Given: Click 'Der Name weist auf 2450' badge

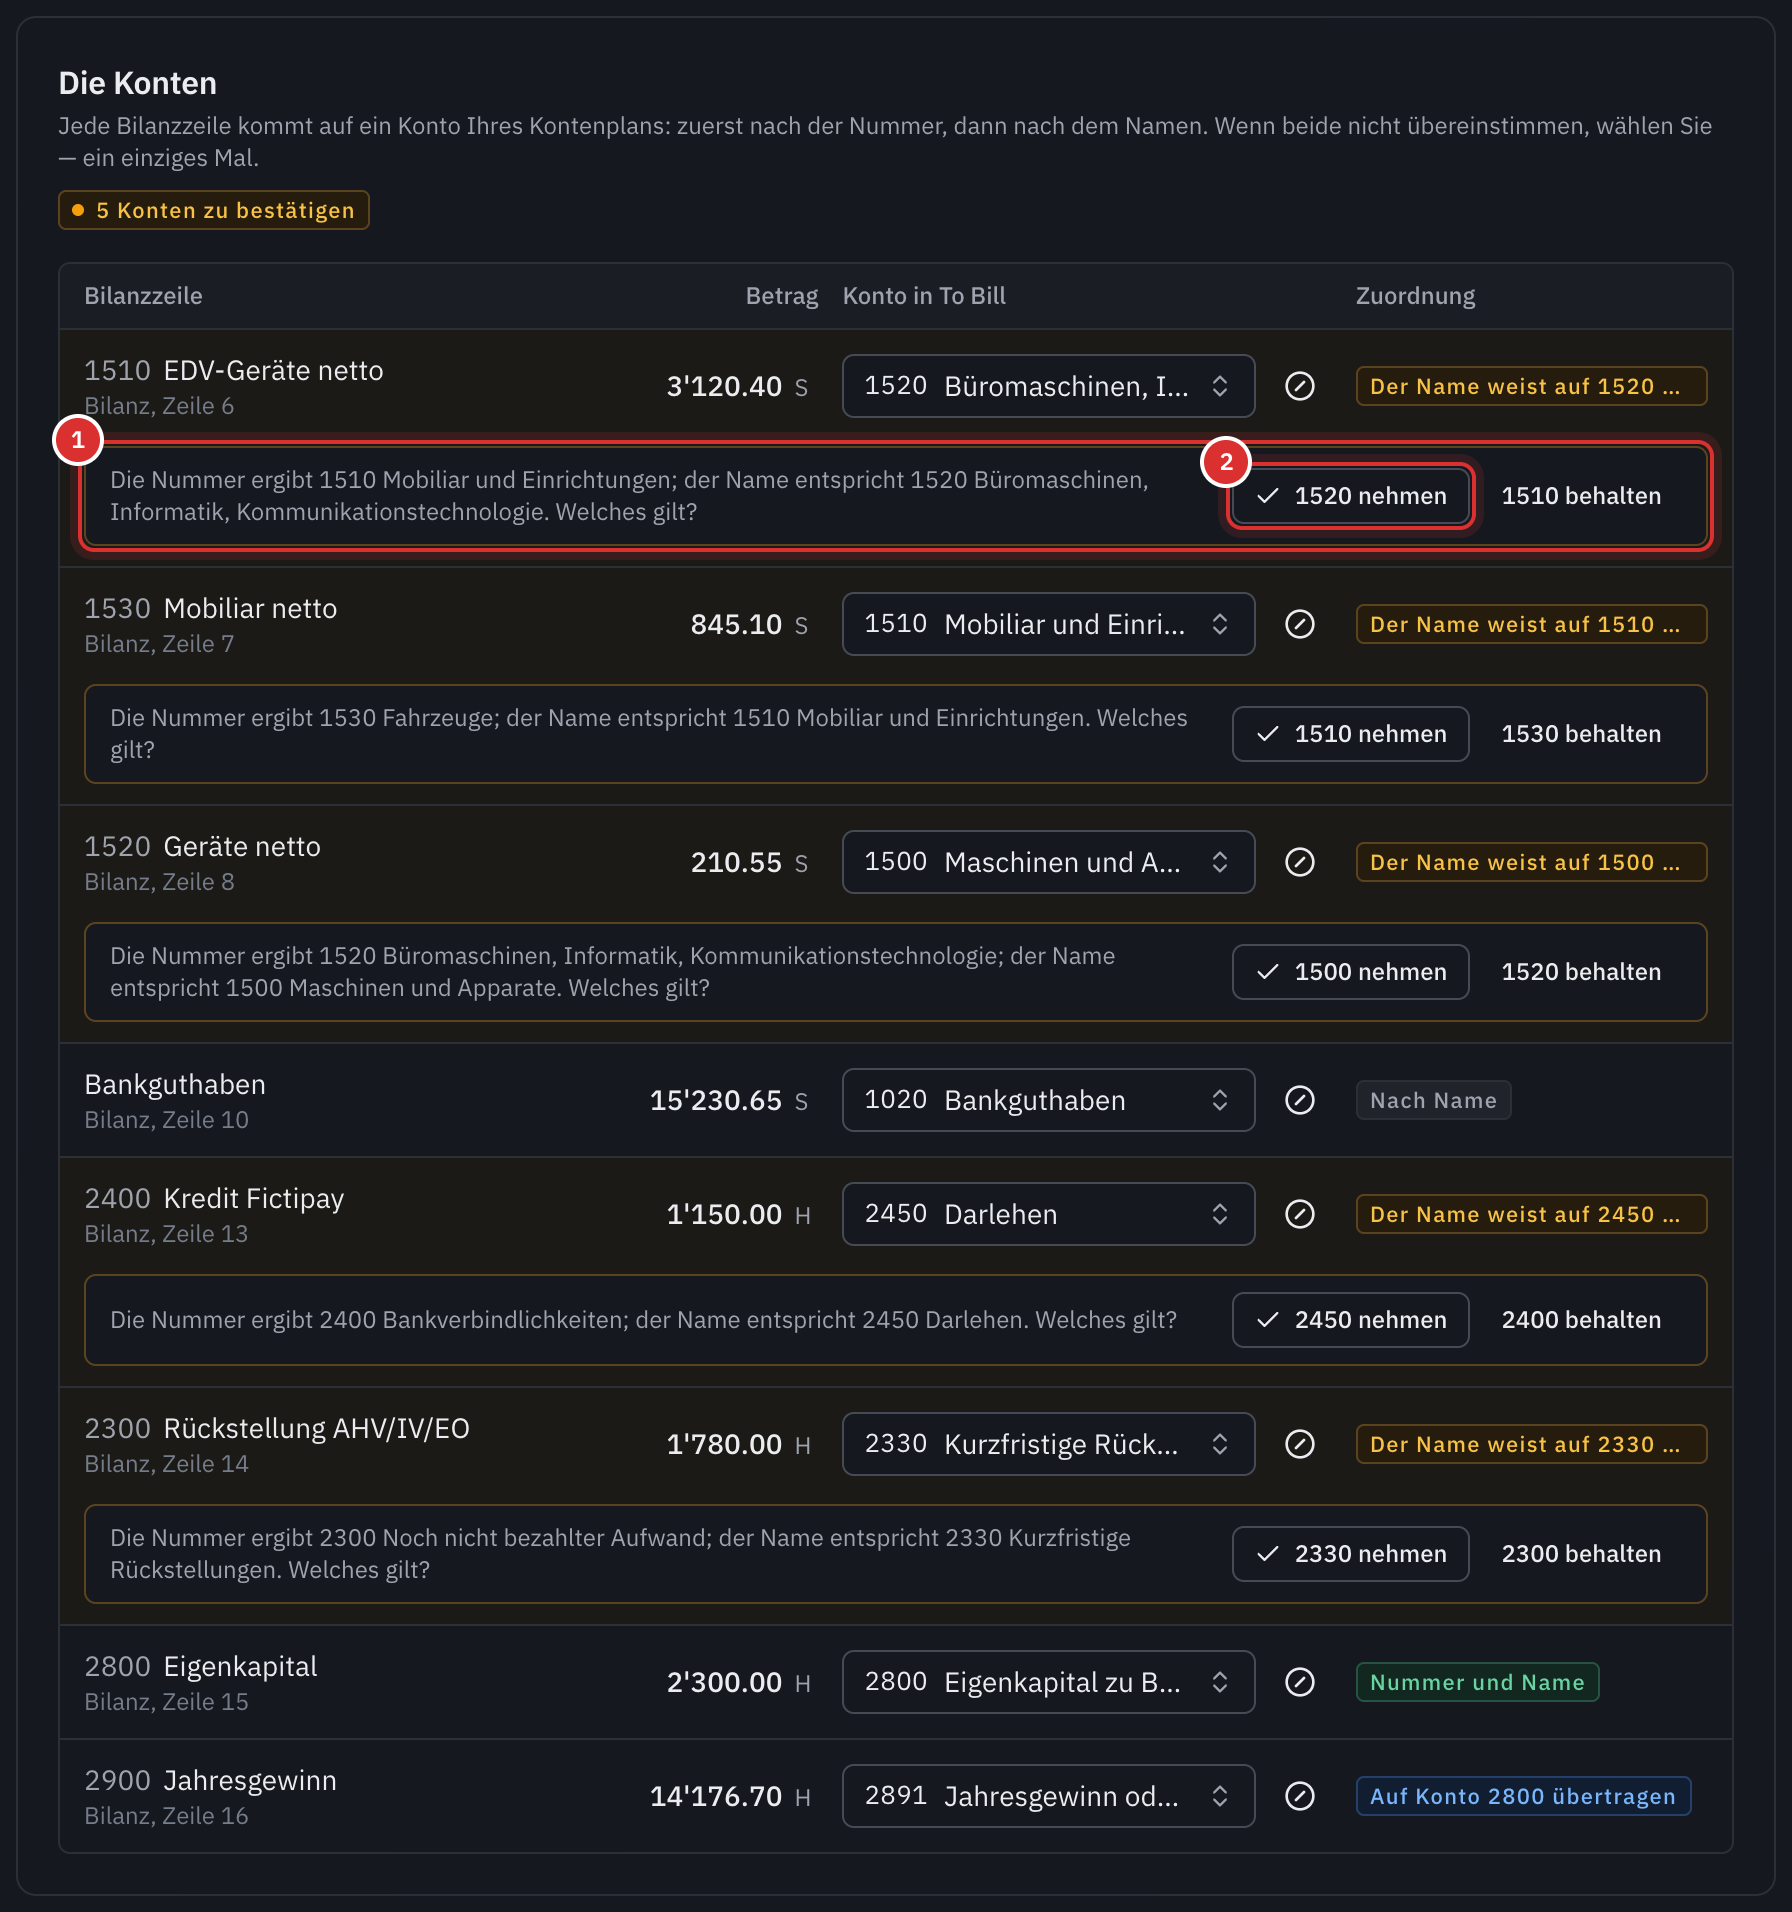Looking at the screenshot, I should click(x=1531, y=1214).
